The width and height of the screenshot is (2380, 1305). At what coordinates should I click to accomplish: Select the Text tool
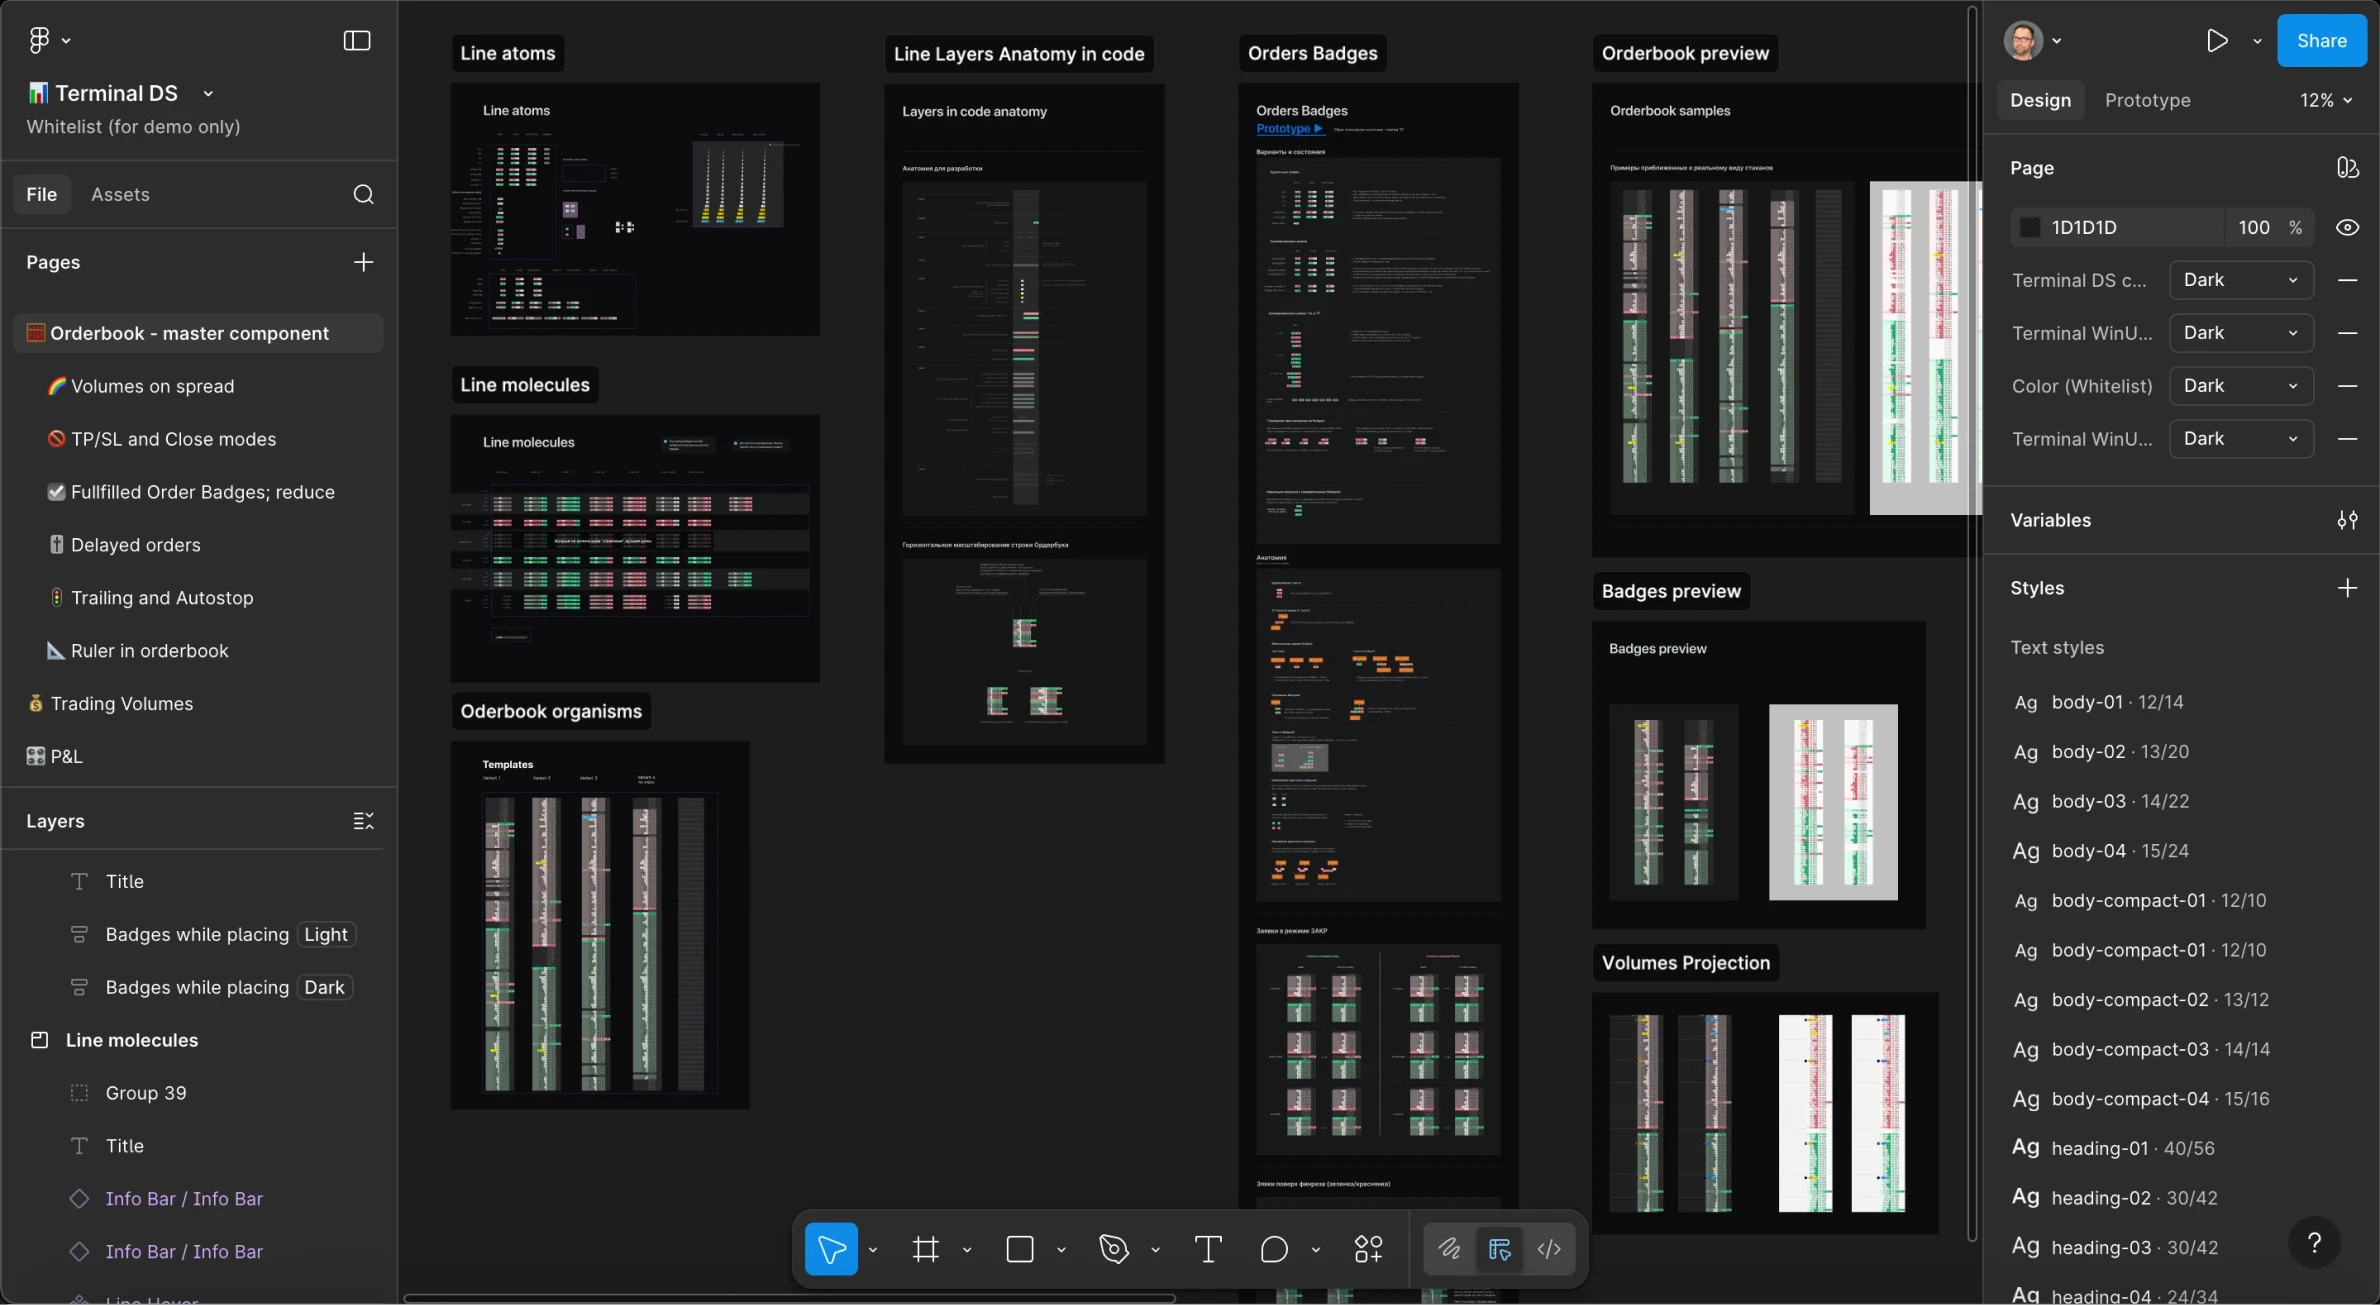click(x=1207, y=1249)
